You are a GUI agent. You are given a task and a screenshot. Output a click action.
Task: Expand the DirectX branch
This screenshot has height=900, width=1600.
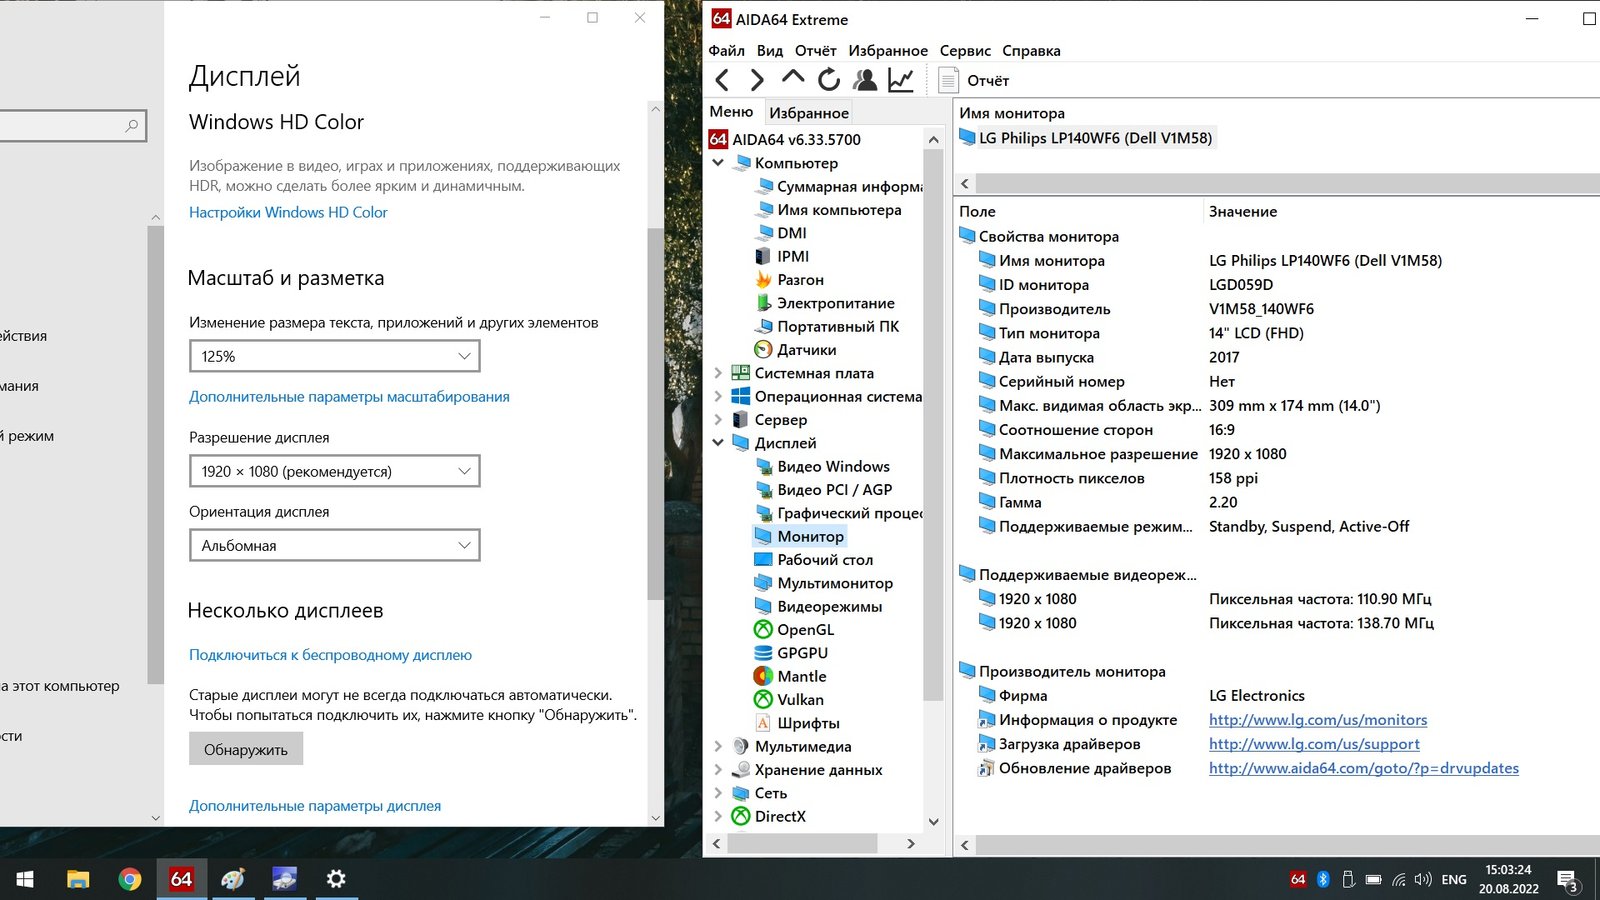coord(718,816)
